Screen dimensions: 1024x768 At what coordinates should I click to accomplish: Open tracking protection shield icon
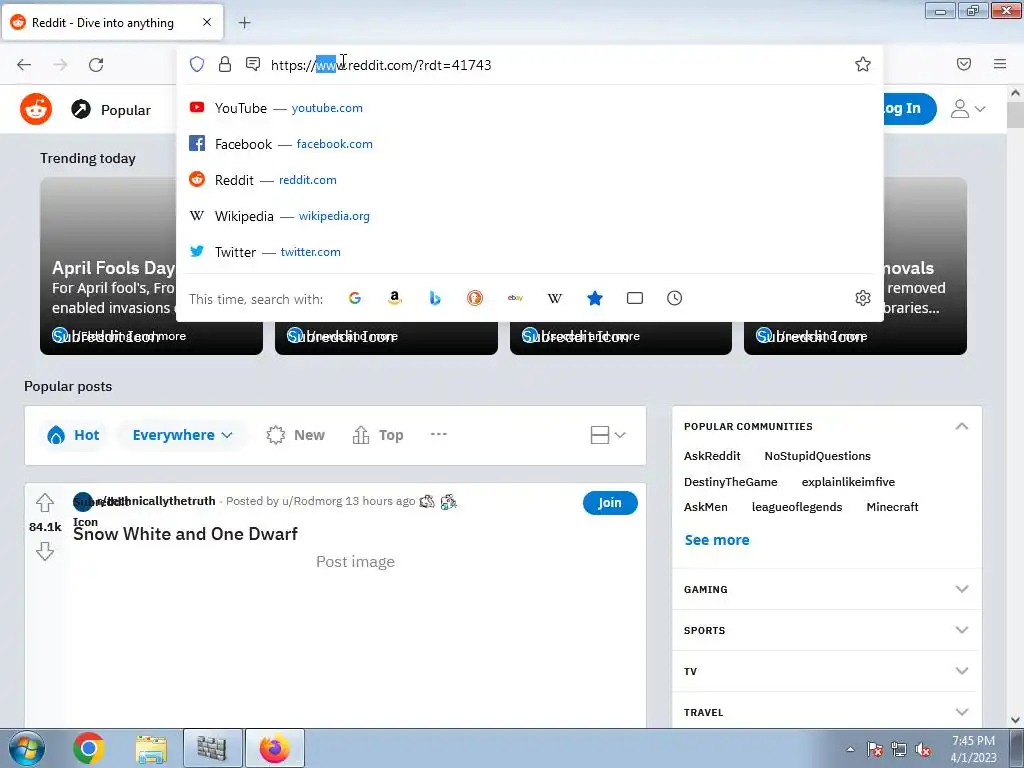pyautogui.click(x=197, y=64)
